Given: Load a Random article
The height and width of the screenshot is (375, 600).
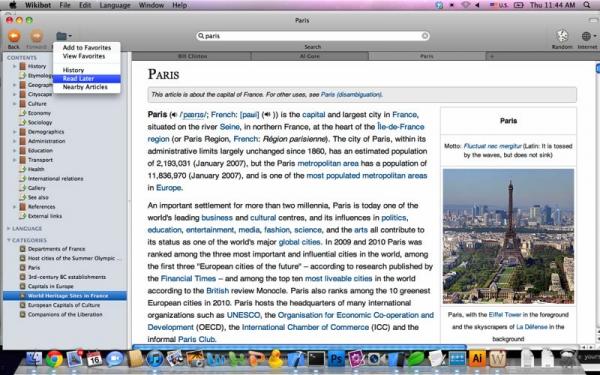Looking at the screenshot, I should click(562, 36).
